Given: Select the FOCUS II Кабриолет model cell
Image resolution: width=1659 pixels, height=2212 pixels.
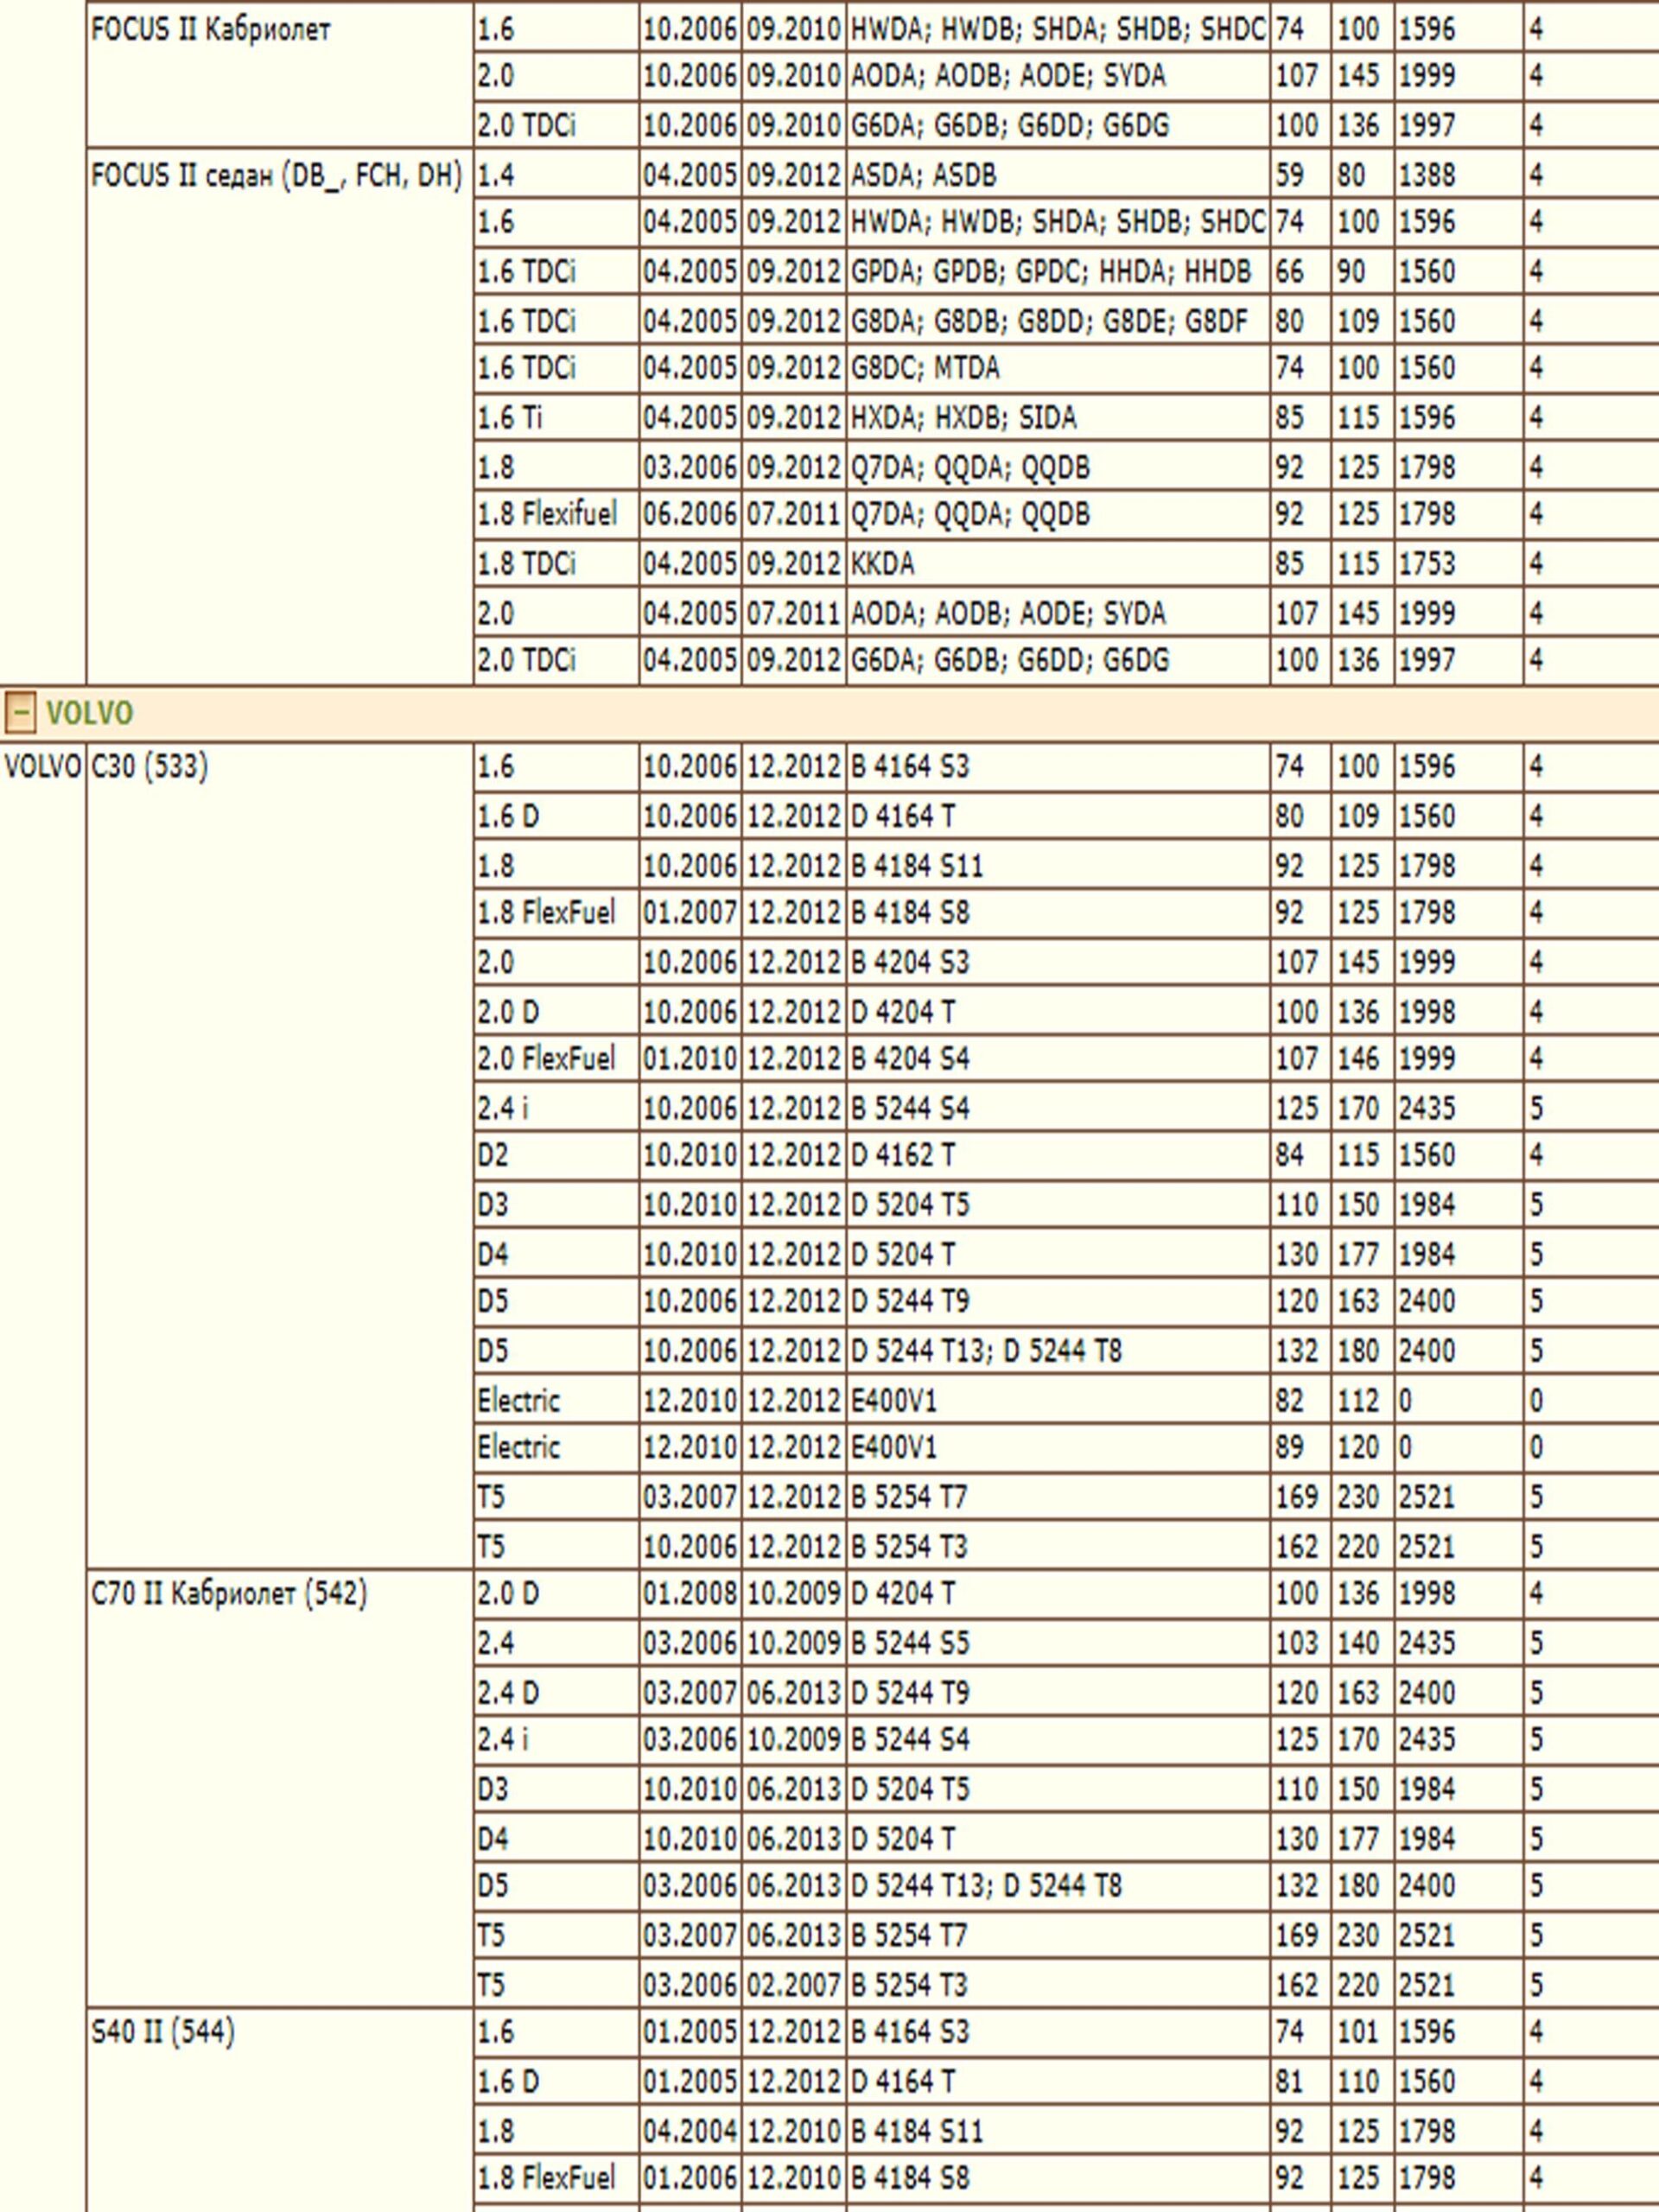Looking at the screenshot, I should click(x=210, y=30).
